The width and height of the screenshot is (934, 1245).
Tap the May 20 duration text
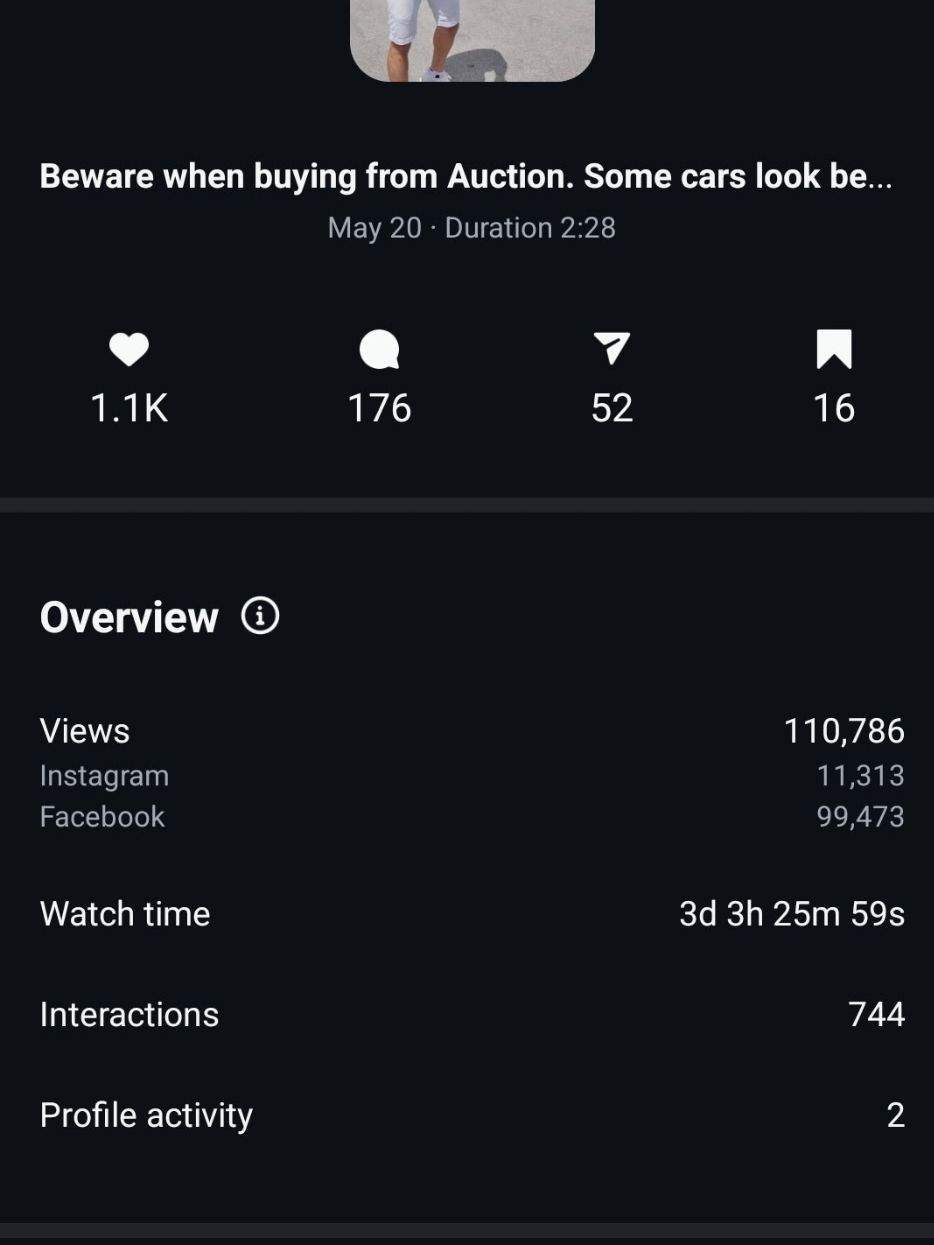pos(472,228)
